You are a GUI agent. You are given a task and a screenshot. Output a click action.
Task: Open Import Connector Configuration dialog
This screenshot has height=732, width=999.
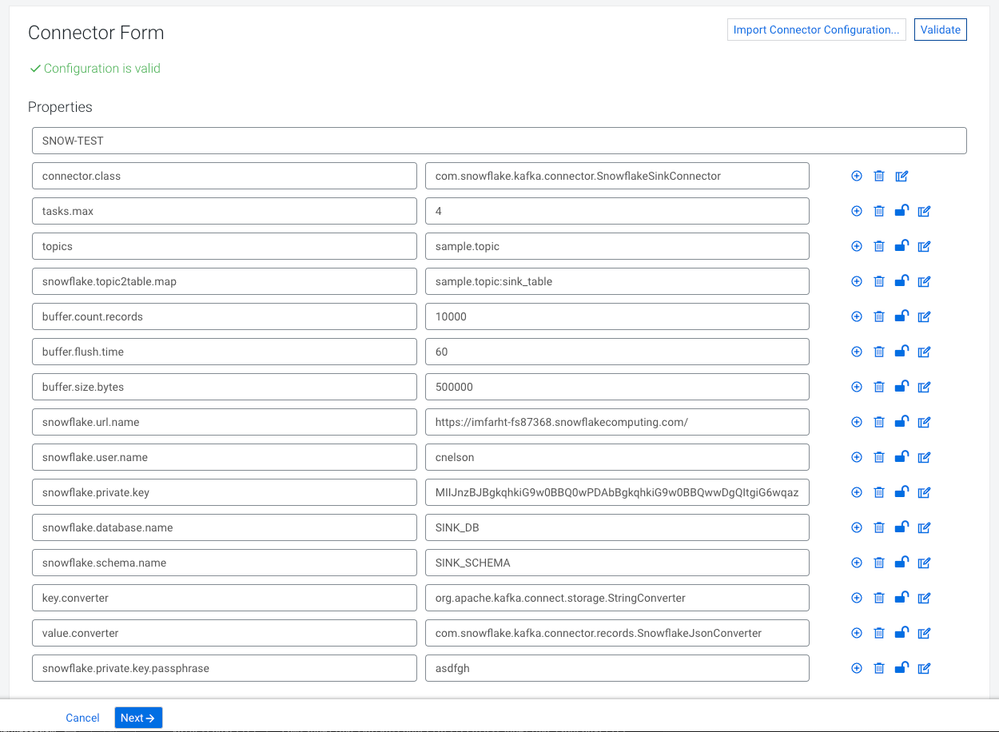(816, 30)
